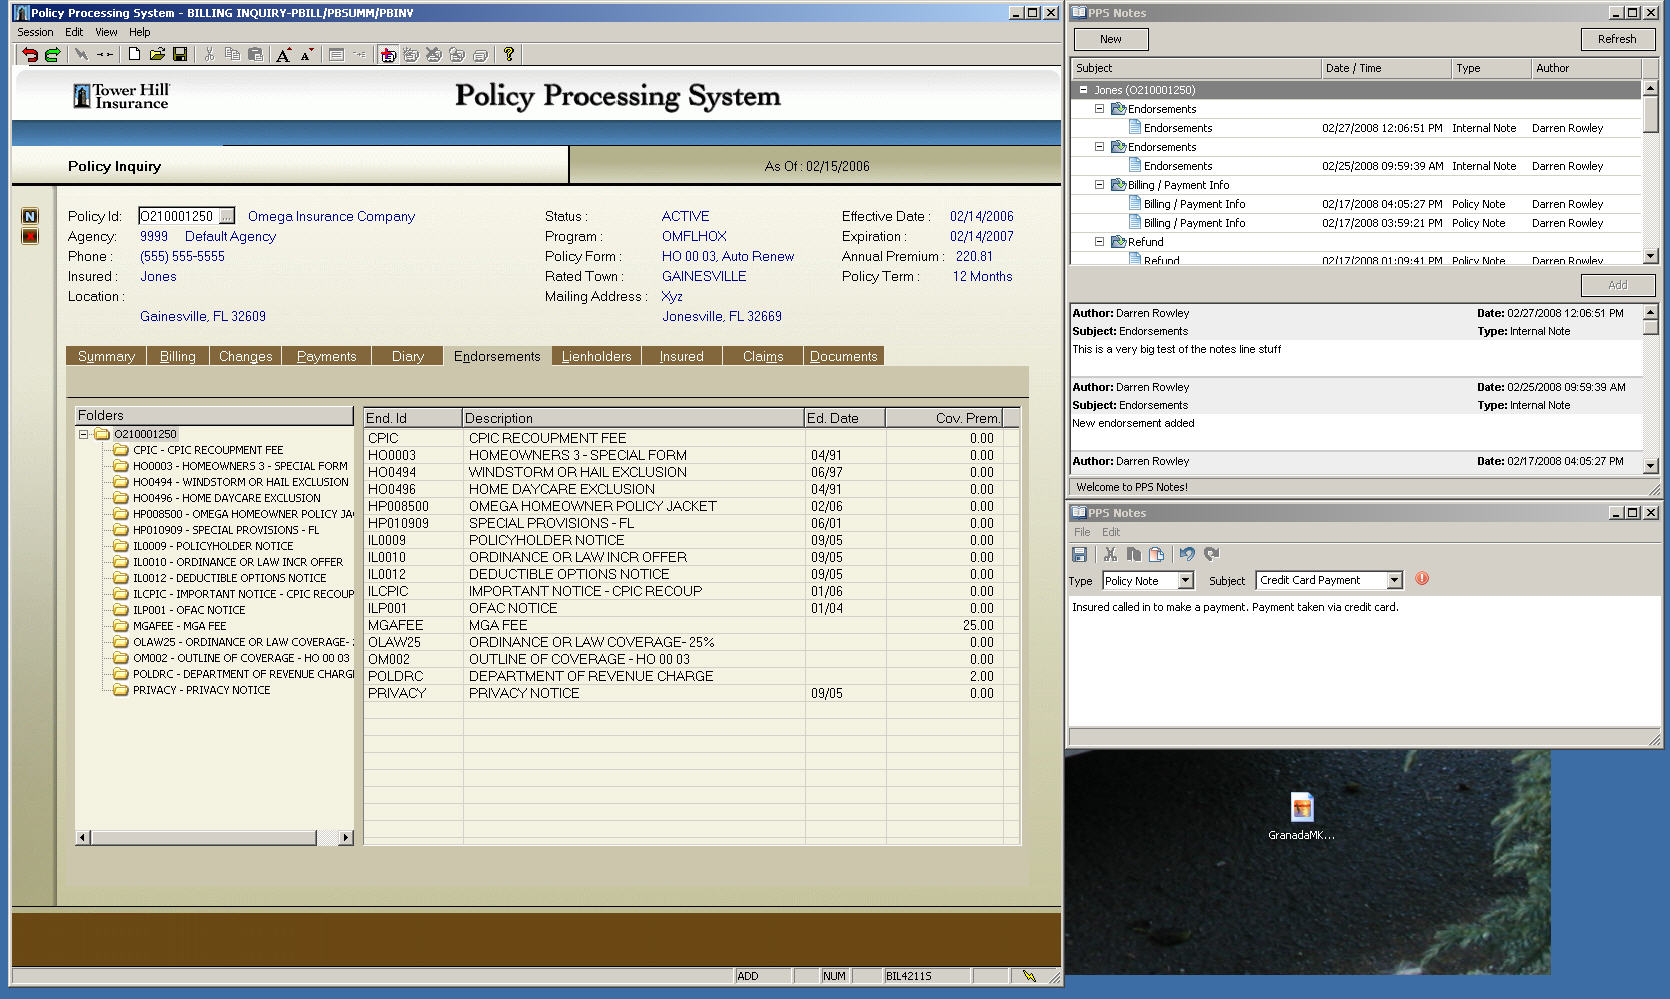Screen dimensions: 1670x999
Task: Click the Save icon in the PPS Notes editor
Action: click(x=1079, y=554)
